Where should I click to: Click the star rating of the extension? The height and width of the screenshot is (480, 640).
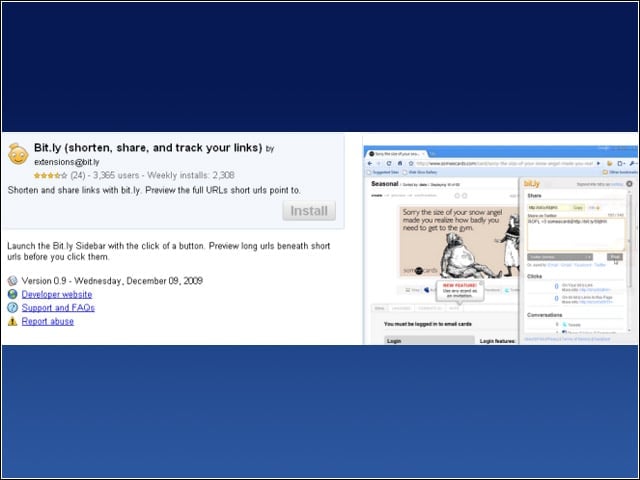[x=51, y=176]
